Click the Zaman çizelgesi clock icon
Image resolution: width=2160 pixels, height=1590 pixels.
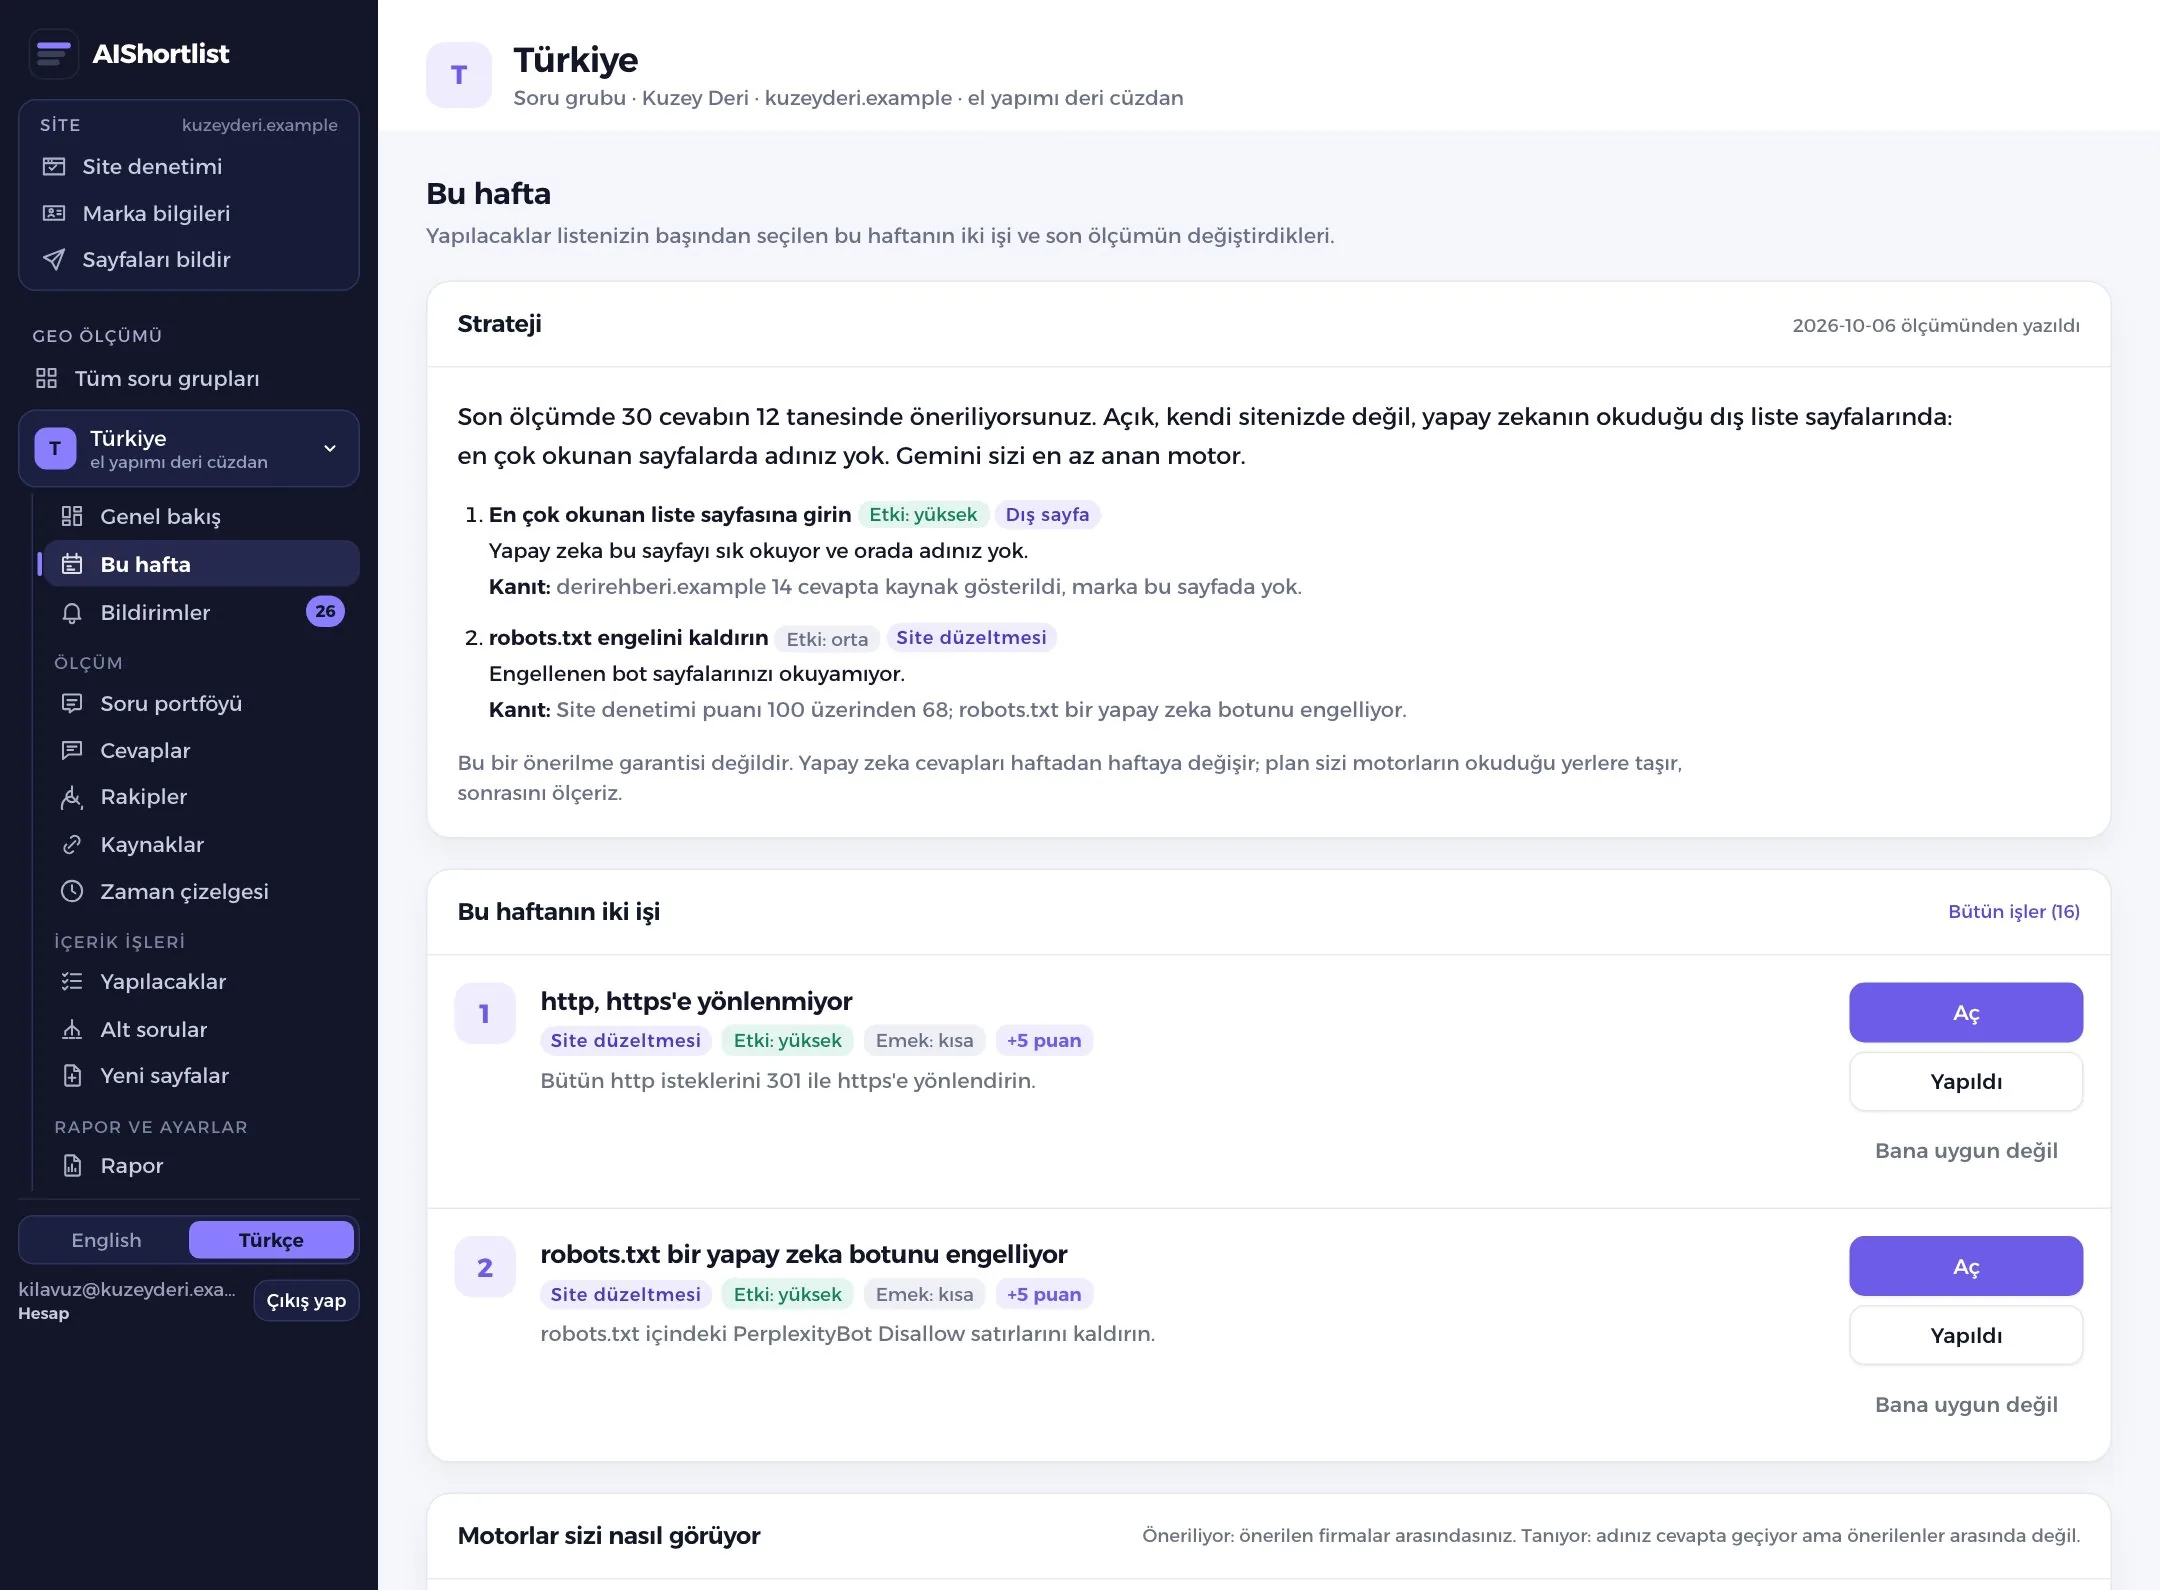point(72,891)
